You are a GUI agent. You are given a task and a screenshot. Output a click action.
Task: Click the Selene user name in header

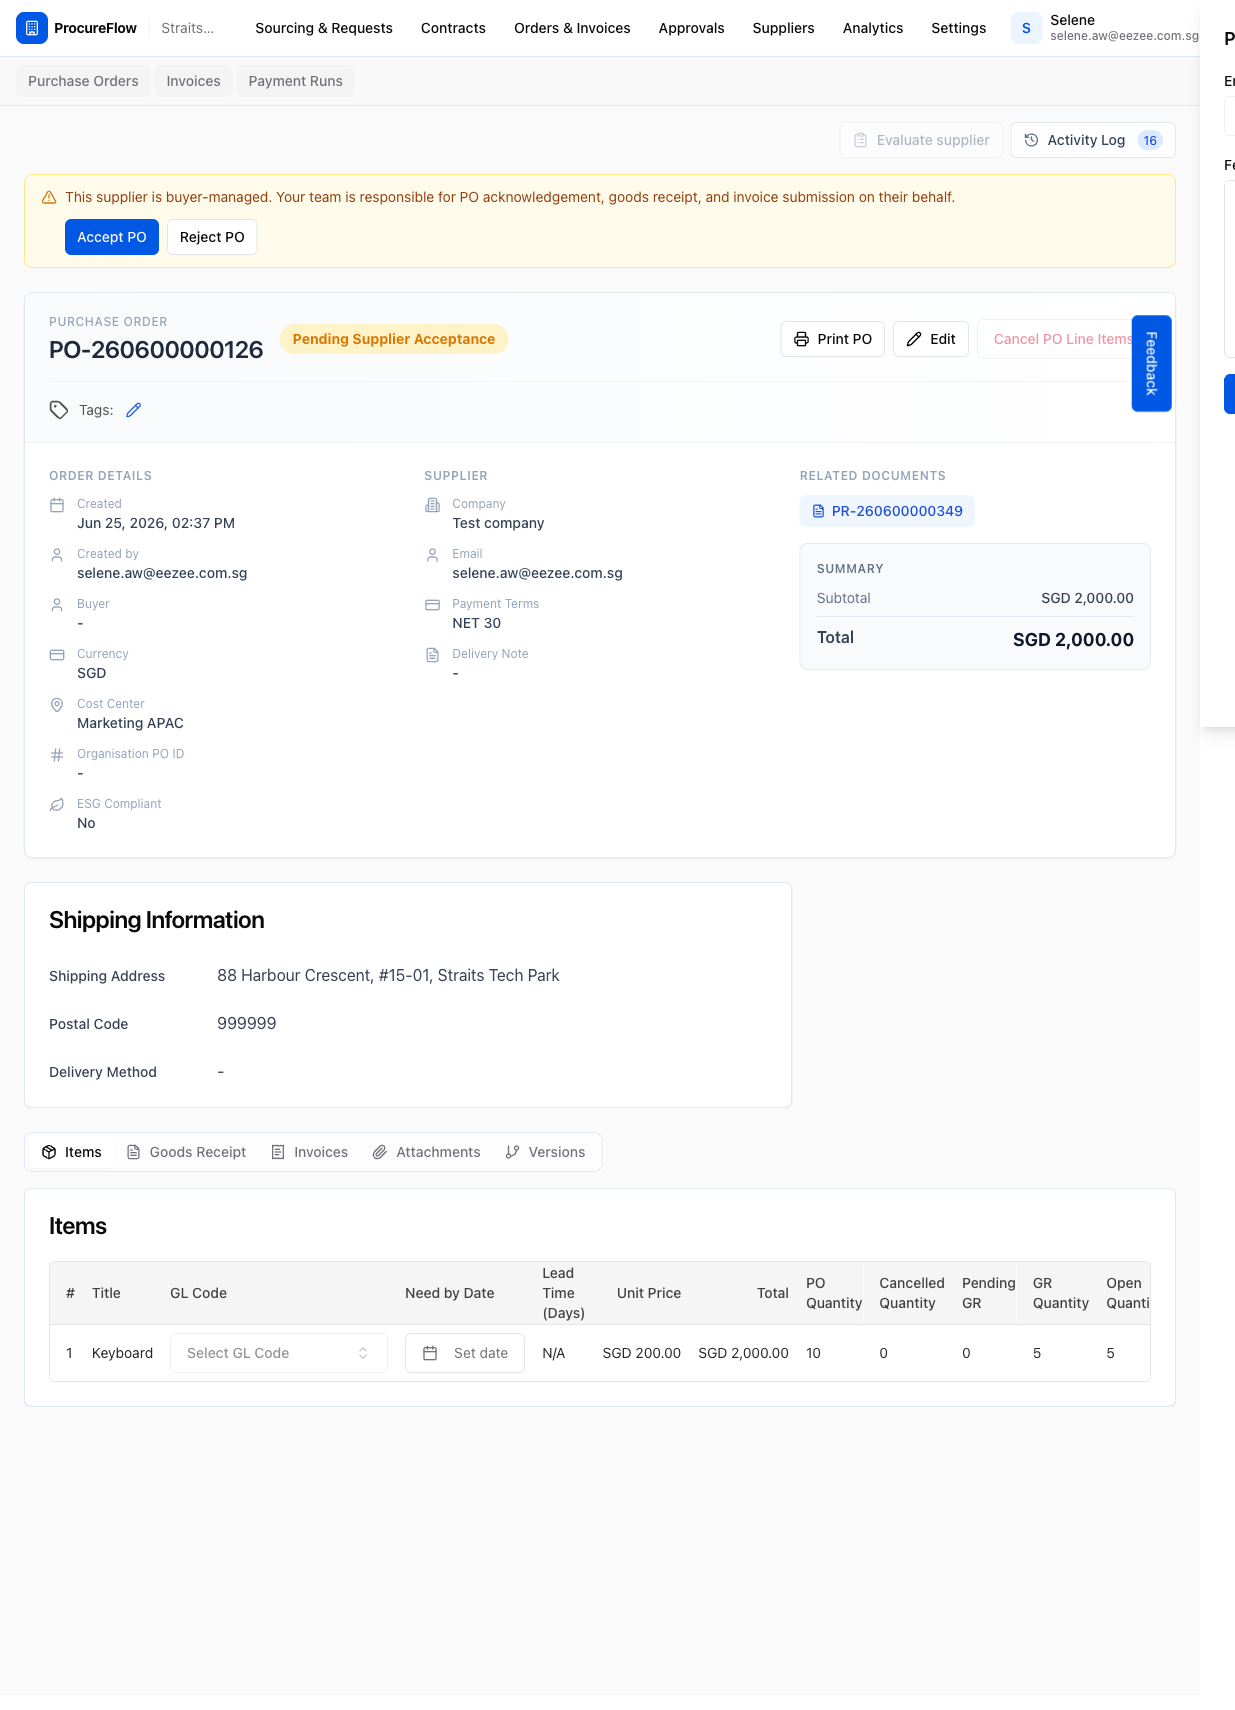pyautogui.click(x=1072, y=20)
